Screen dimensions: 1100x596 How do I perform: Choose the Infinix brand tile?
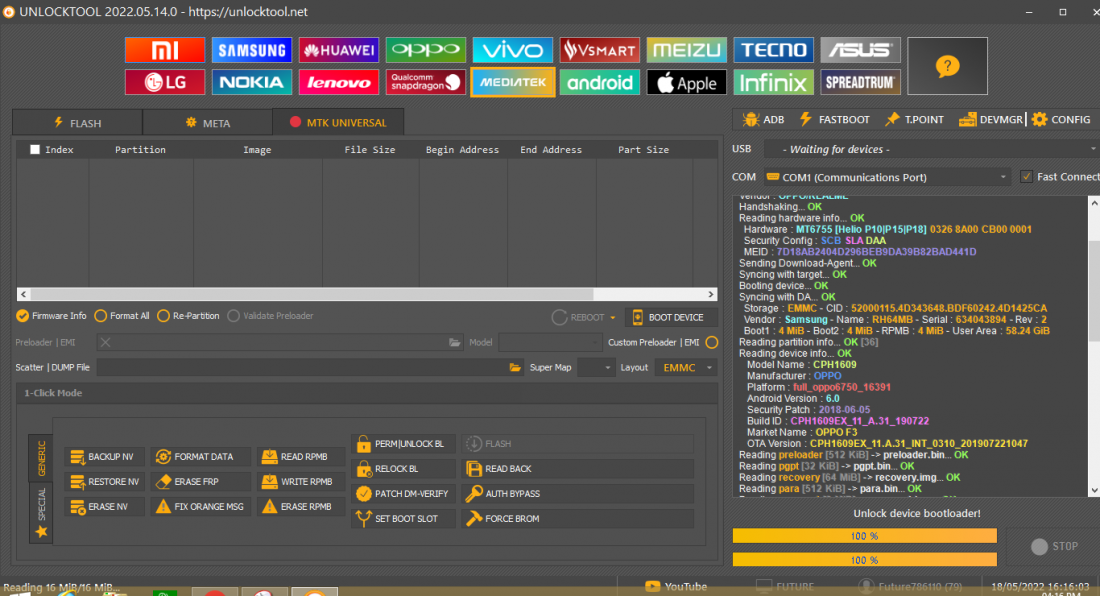774,82
